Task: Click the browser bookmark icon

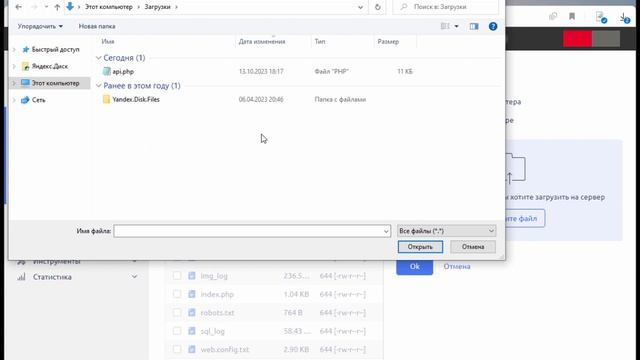Action: [x=572, y=16]
